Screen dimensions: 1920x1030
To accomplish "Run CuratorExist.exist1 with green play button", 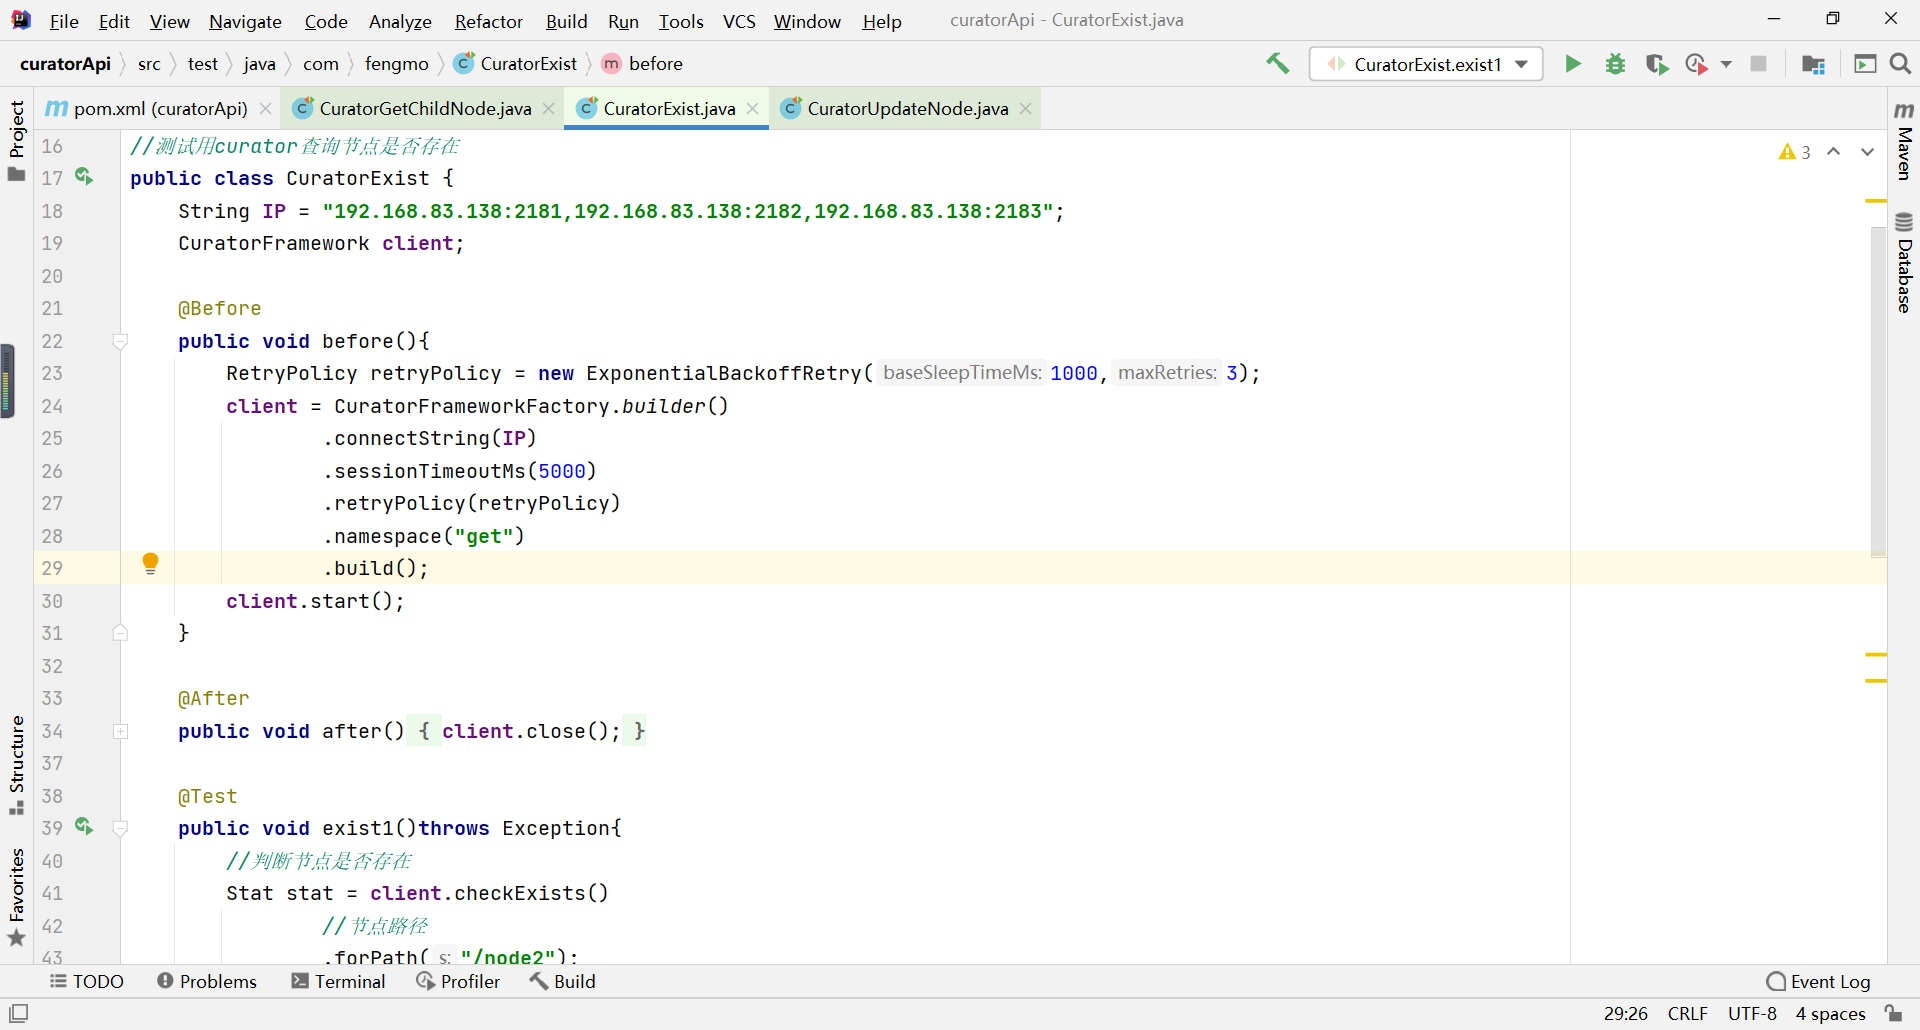I will coord(1573,64).
